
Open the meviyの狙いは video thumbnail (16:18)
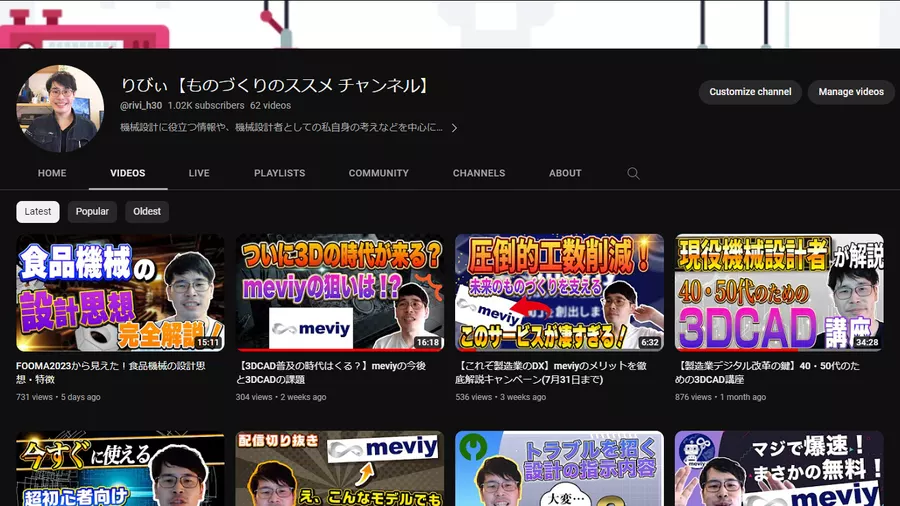pyautogui.click(x=340, y=293)
